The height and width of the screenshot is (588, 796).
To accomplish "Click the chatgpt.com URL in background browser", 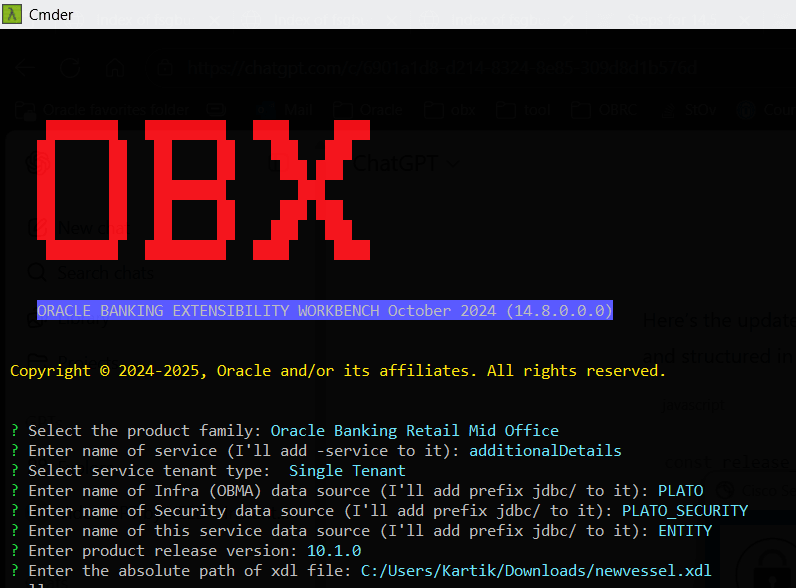I will coord(442,68).
